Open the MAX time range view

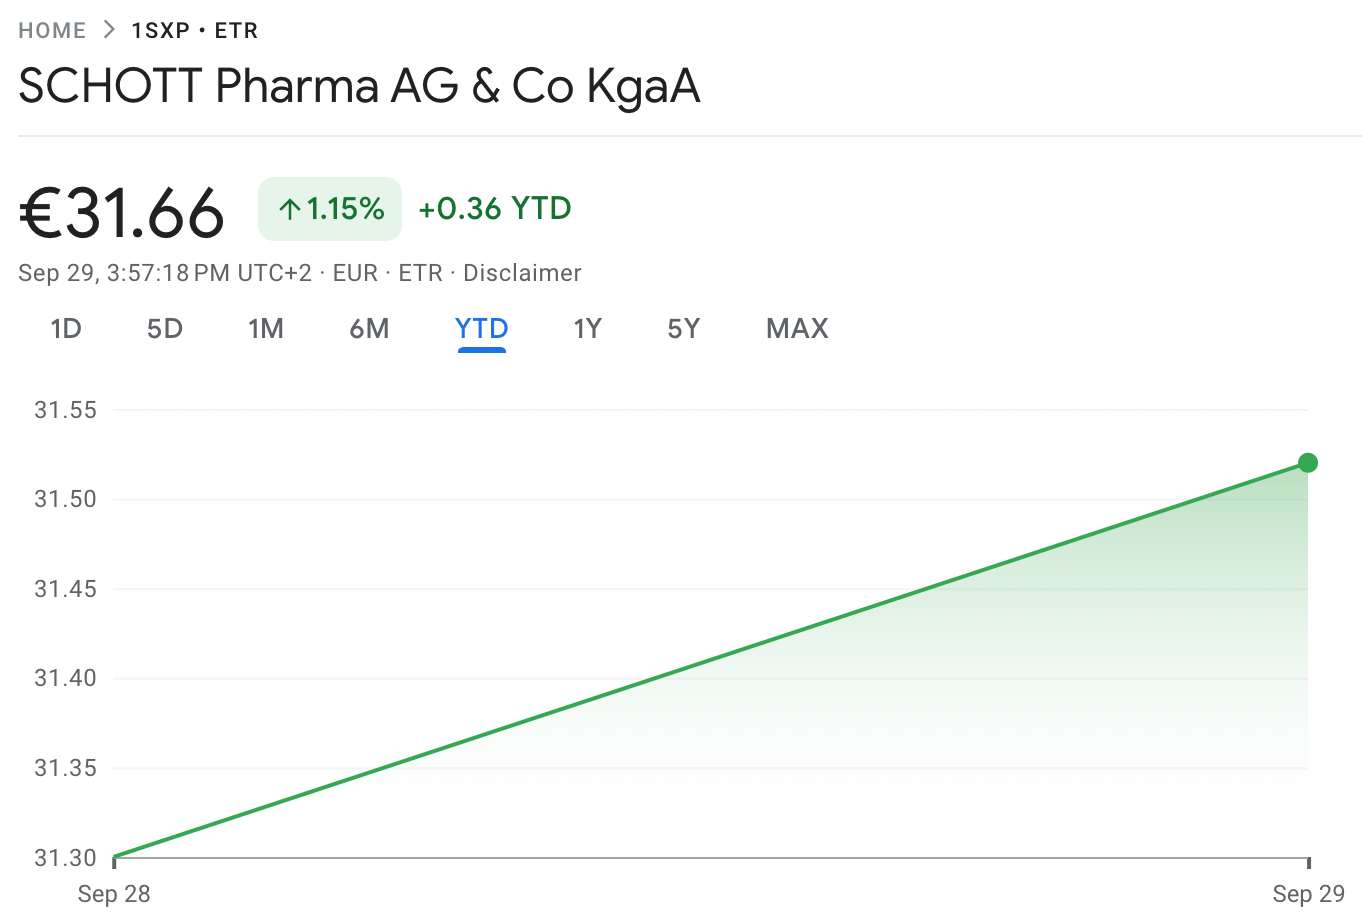click(x=797, y=328)
